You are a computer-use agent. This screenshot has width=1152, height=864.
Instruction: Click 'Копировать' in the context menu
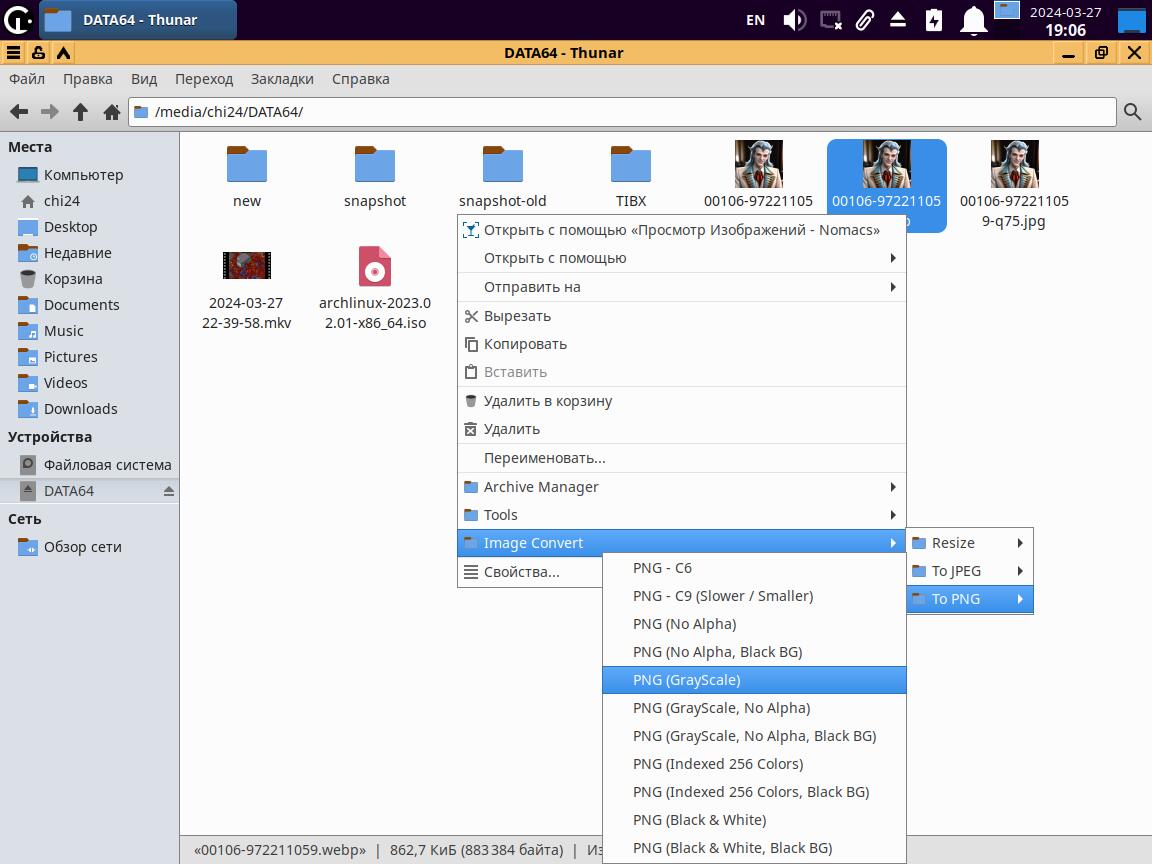pos(525,344)
